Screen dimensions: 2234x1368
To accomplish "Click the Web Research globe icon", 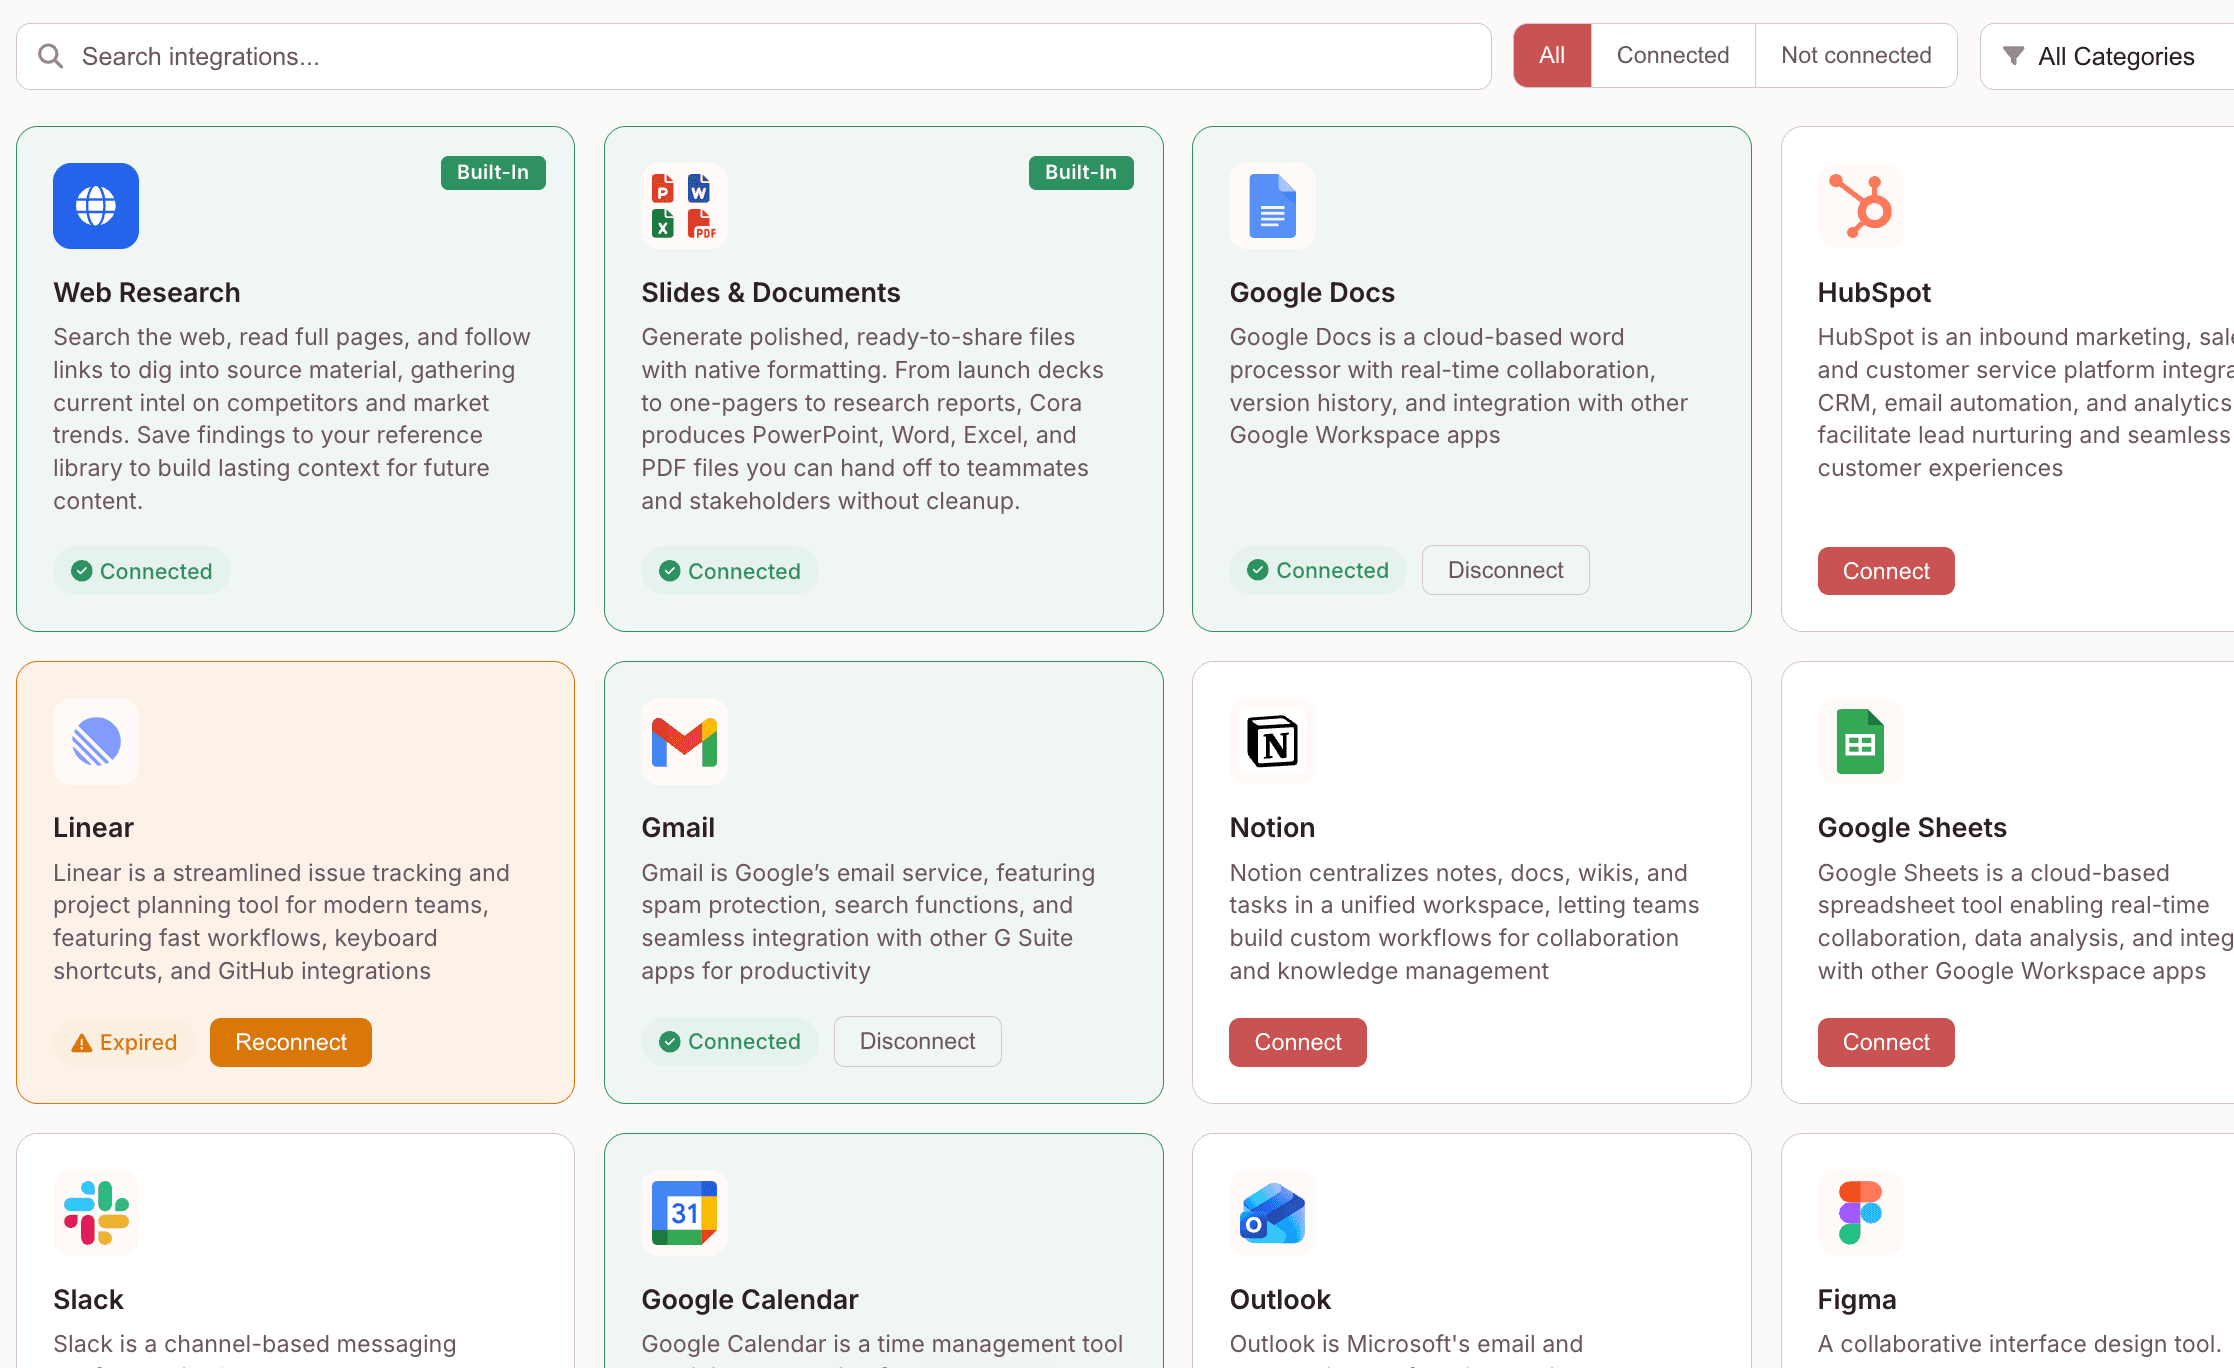I will pyautogui.click(x=96, y=206).
